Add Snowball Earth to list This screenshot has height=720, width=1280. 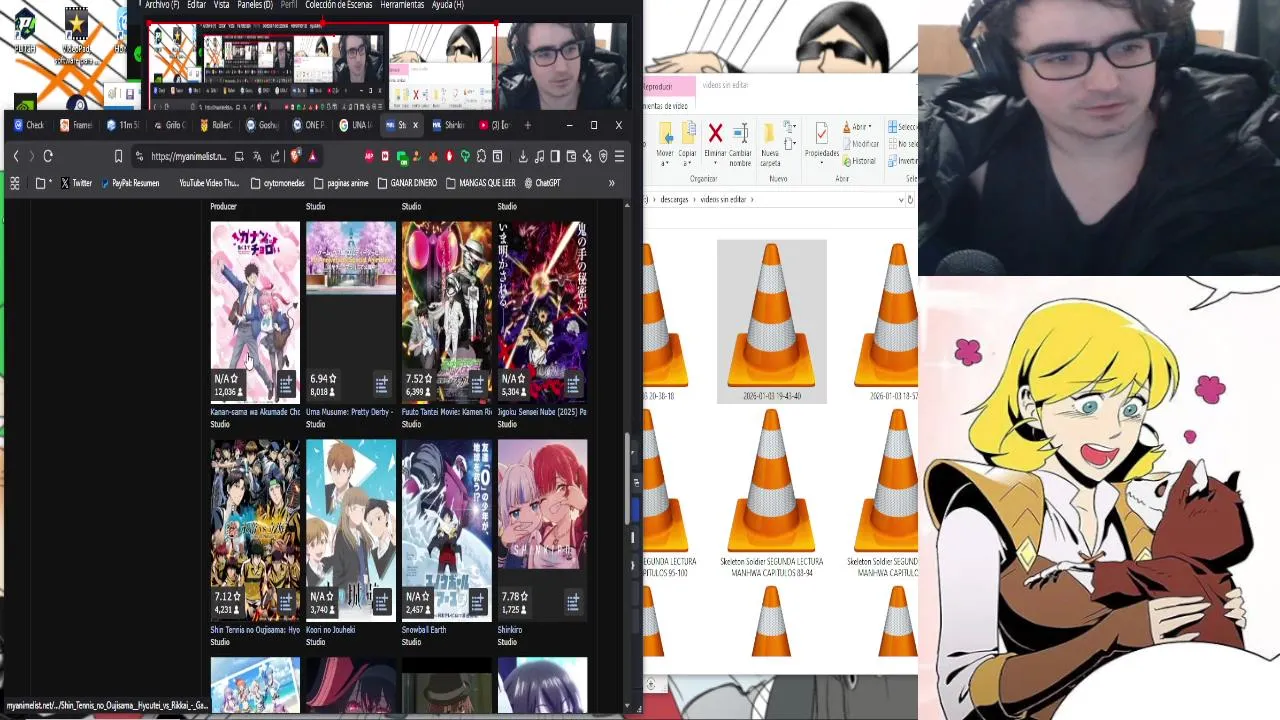click(x=477, y=602)
